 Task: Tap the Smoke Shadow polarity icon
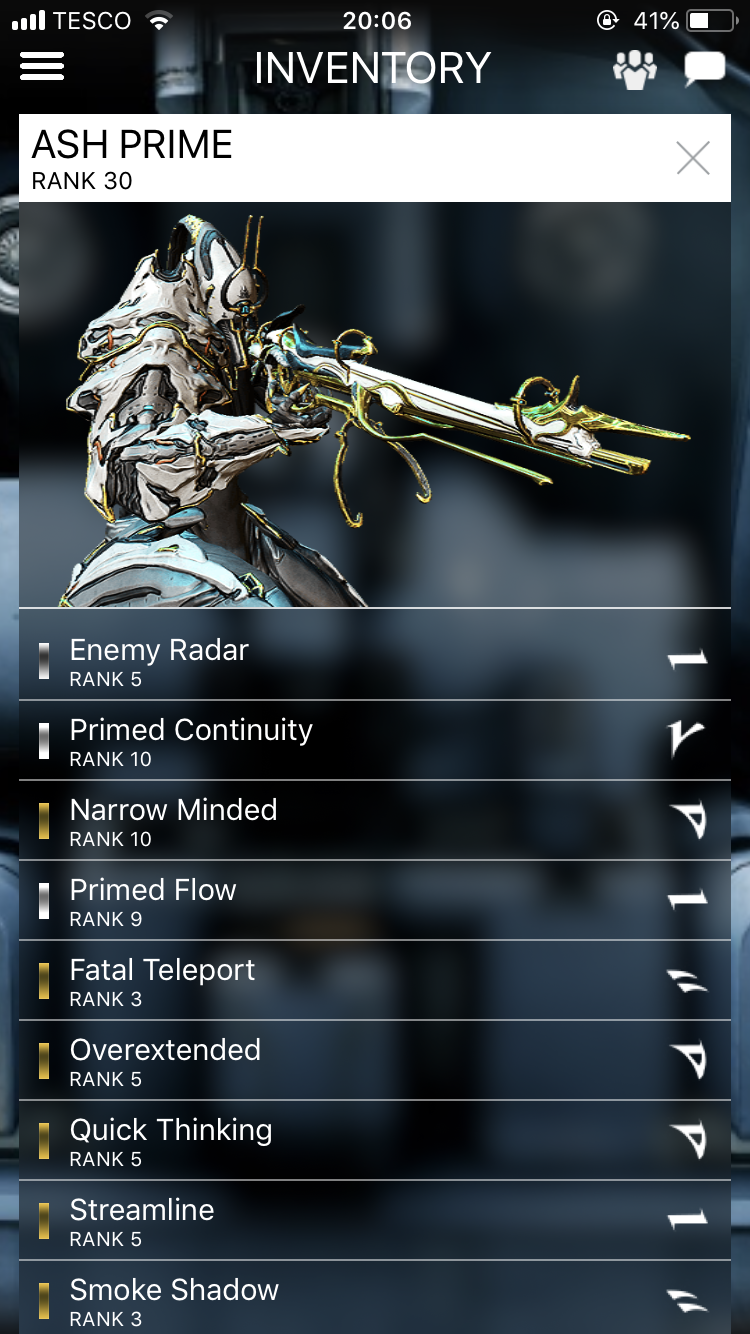687,1298
